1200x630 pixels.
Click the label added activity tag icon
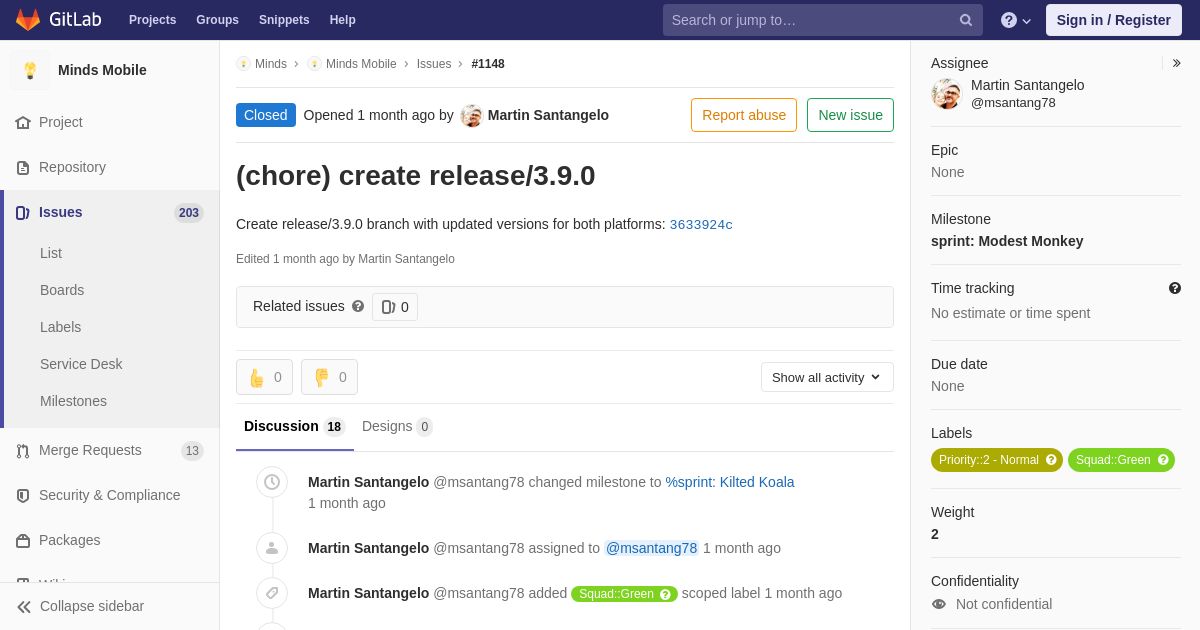tap(272, 593)
